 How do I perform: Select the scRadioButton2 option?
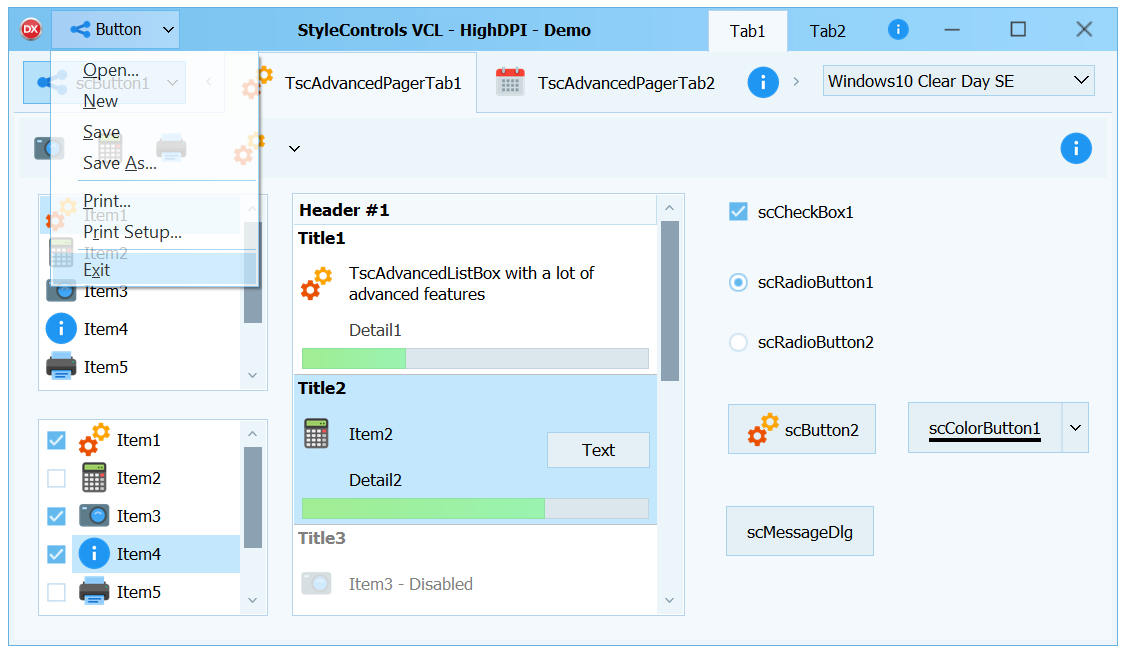[x=738, y=342]
